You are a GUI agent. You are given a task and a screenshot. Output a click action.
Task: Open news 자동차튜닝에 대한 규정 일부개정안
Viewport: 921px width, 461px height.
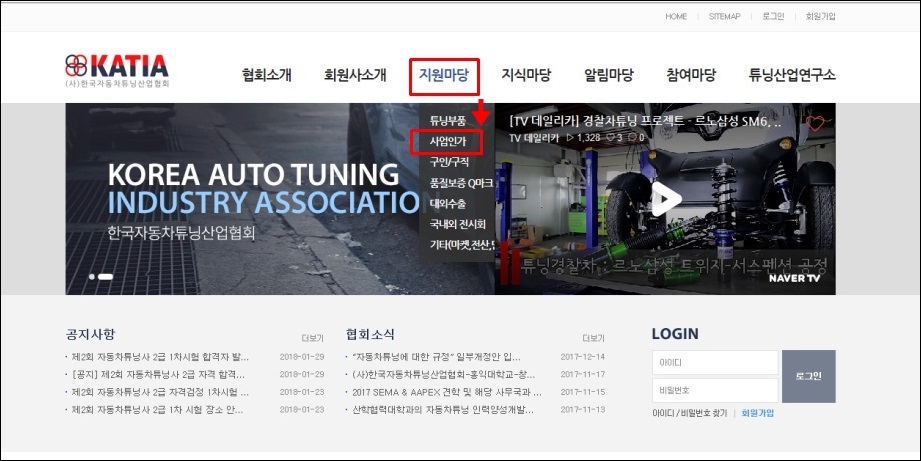[x=436, y=356]
